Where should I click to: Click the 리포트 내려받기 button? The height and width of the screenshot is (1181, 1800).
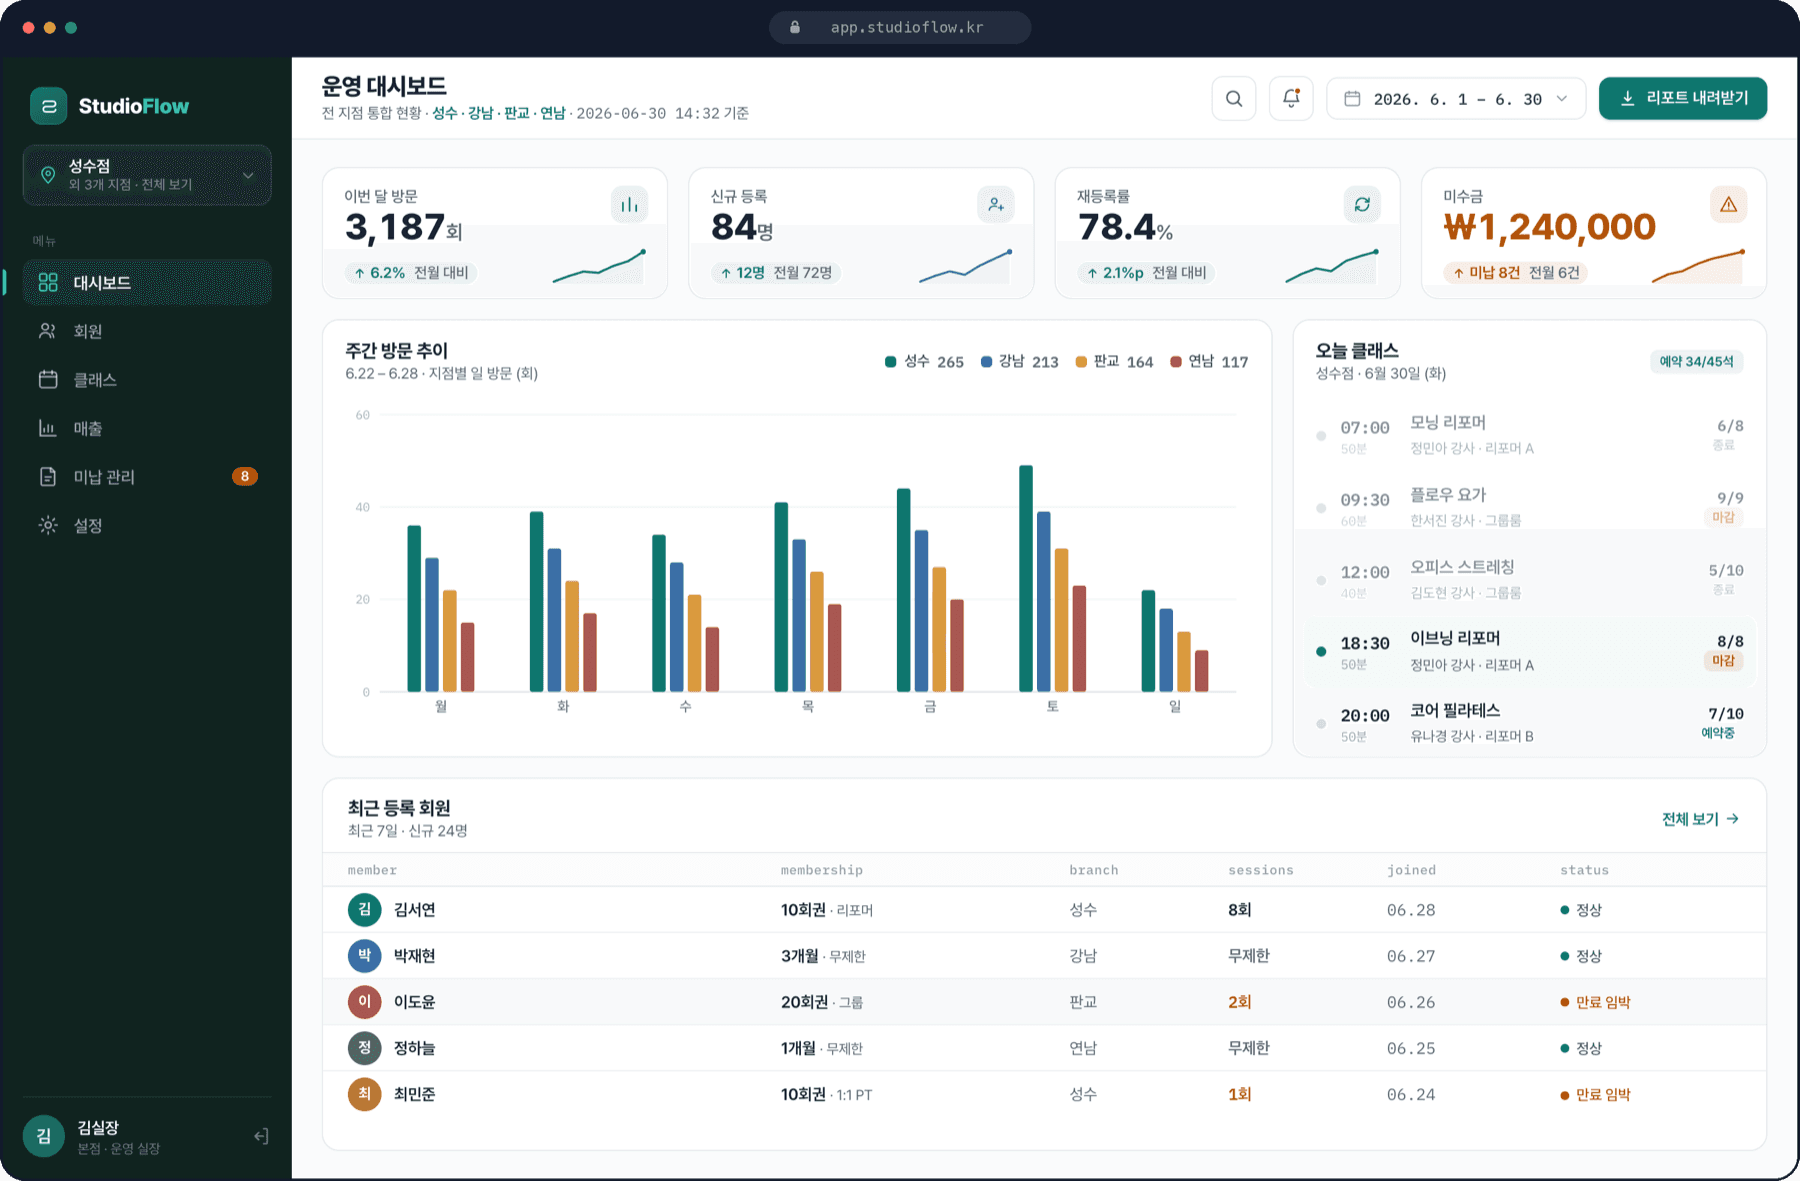(x=1683, y=98)
